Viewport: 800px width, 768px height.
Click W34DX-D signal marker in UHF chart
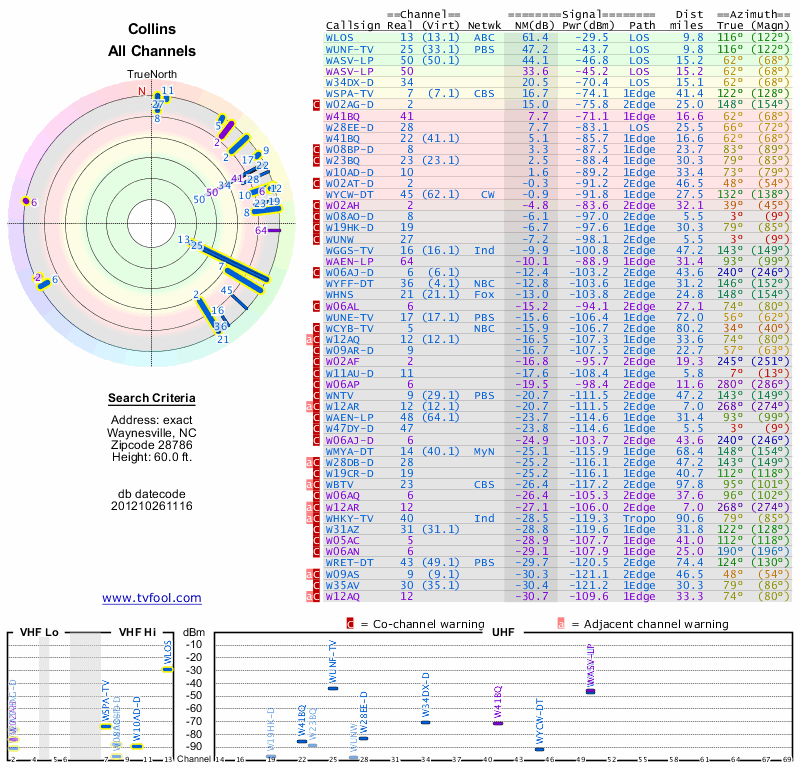[426, 722]
